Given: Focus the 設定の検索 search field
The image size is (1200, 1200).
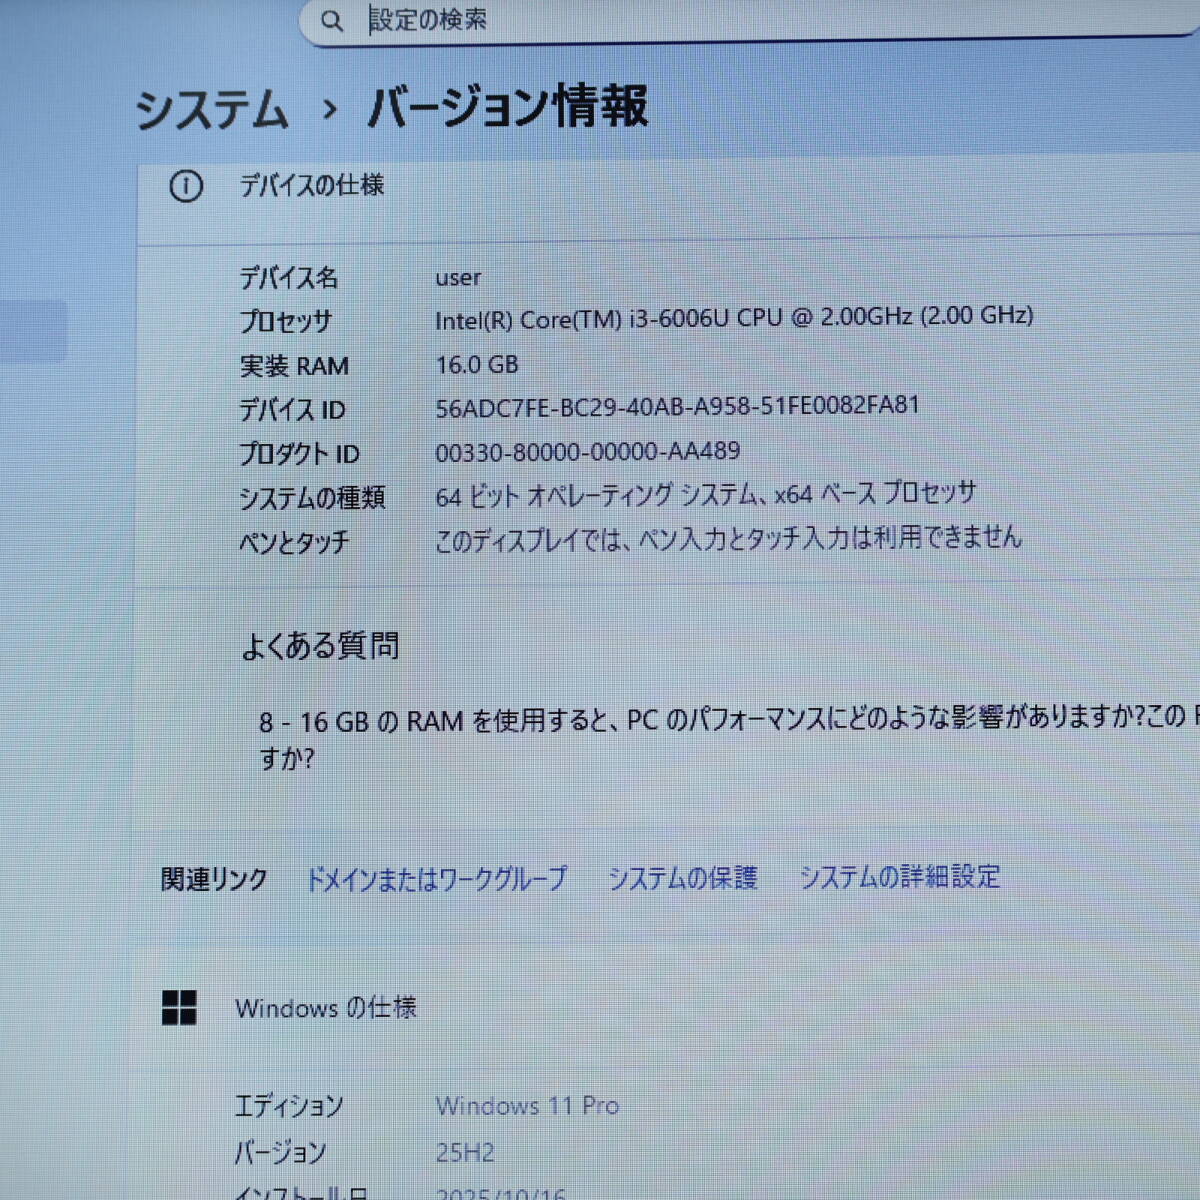Looking at the screenshot, I should [x=750, y=20].
